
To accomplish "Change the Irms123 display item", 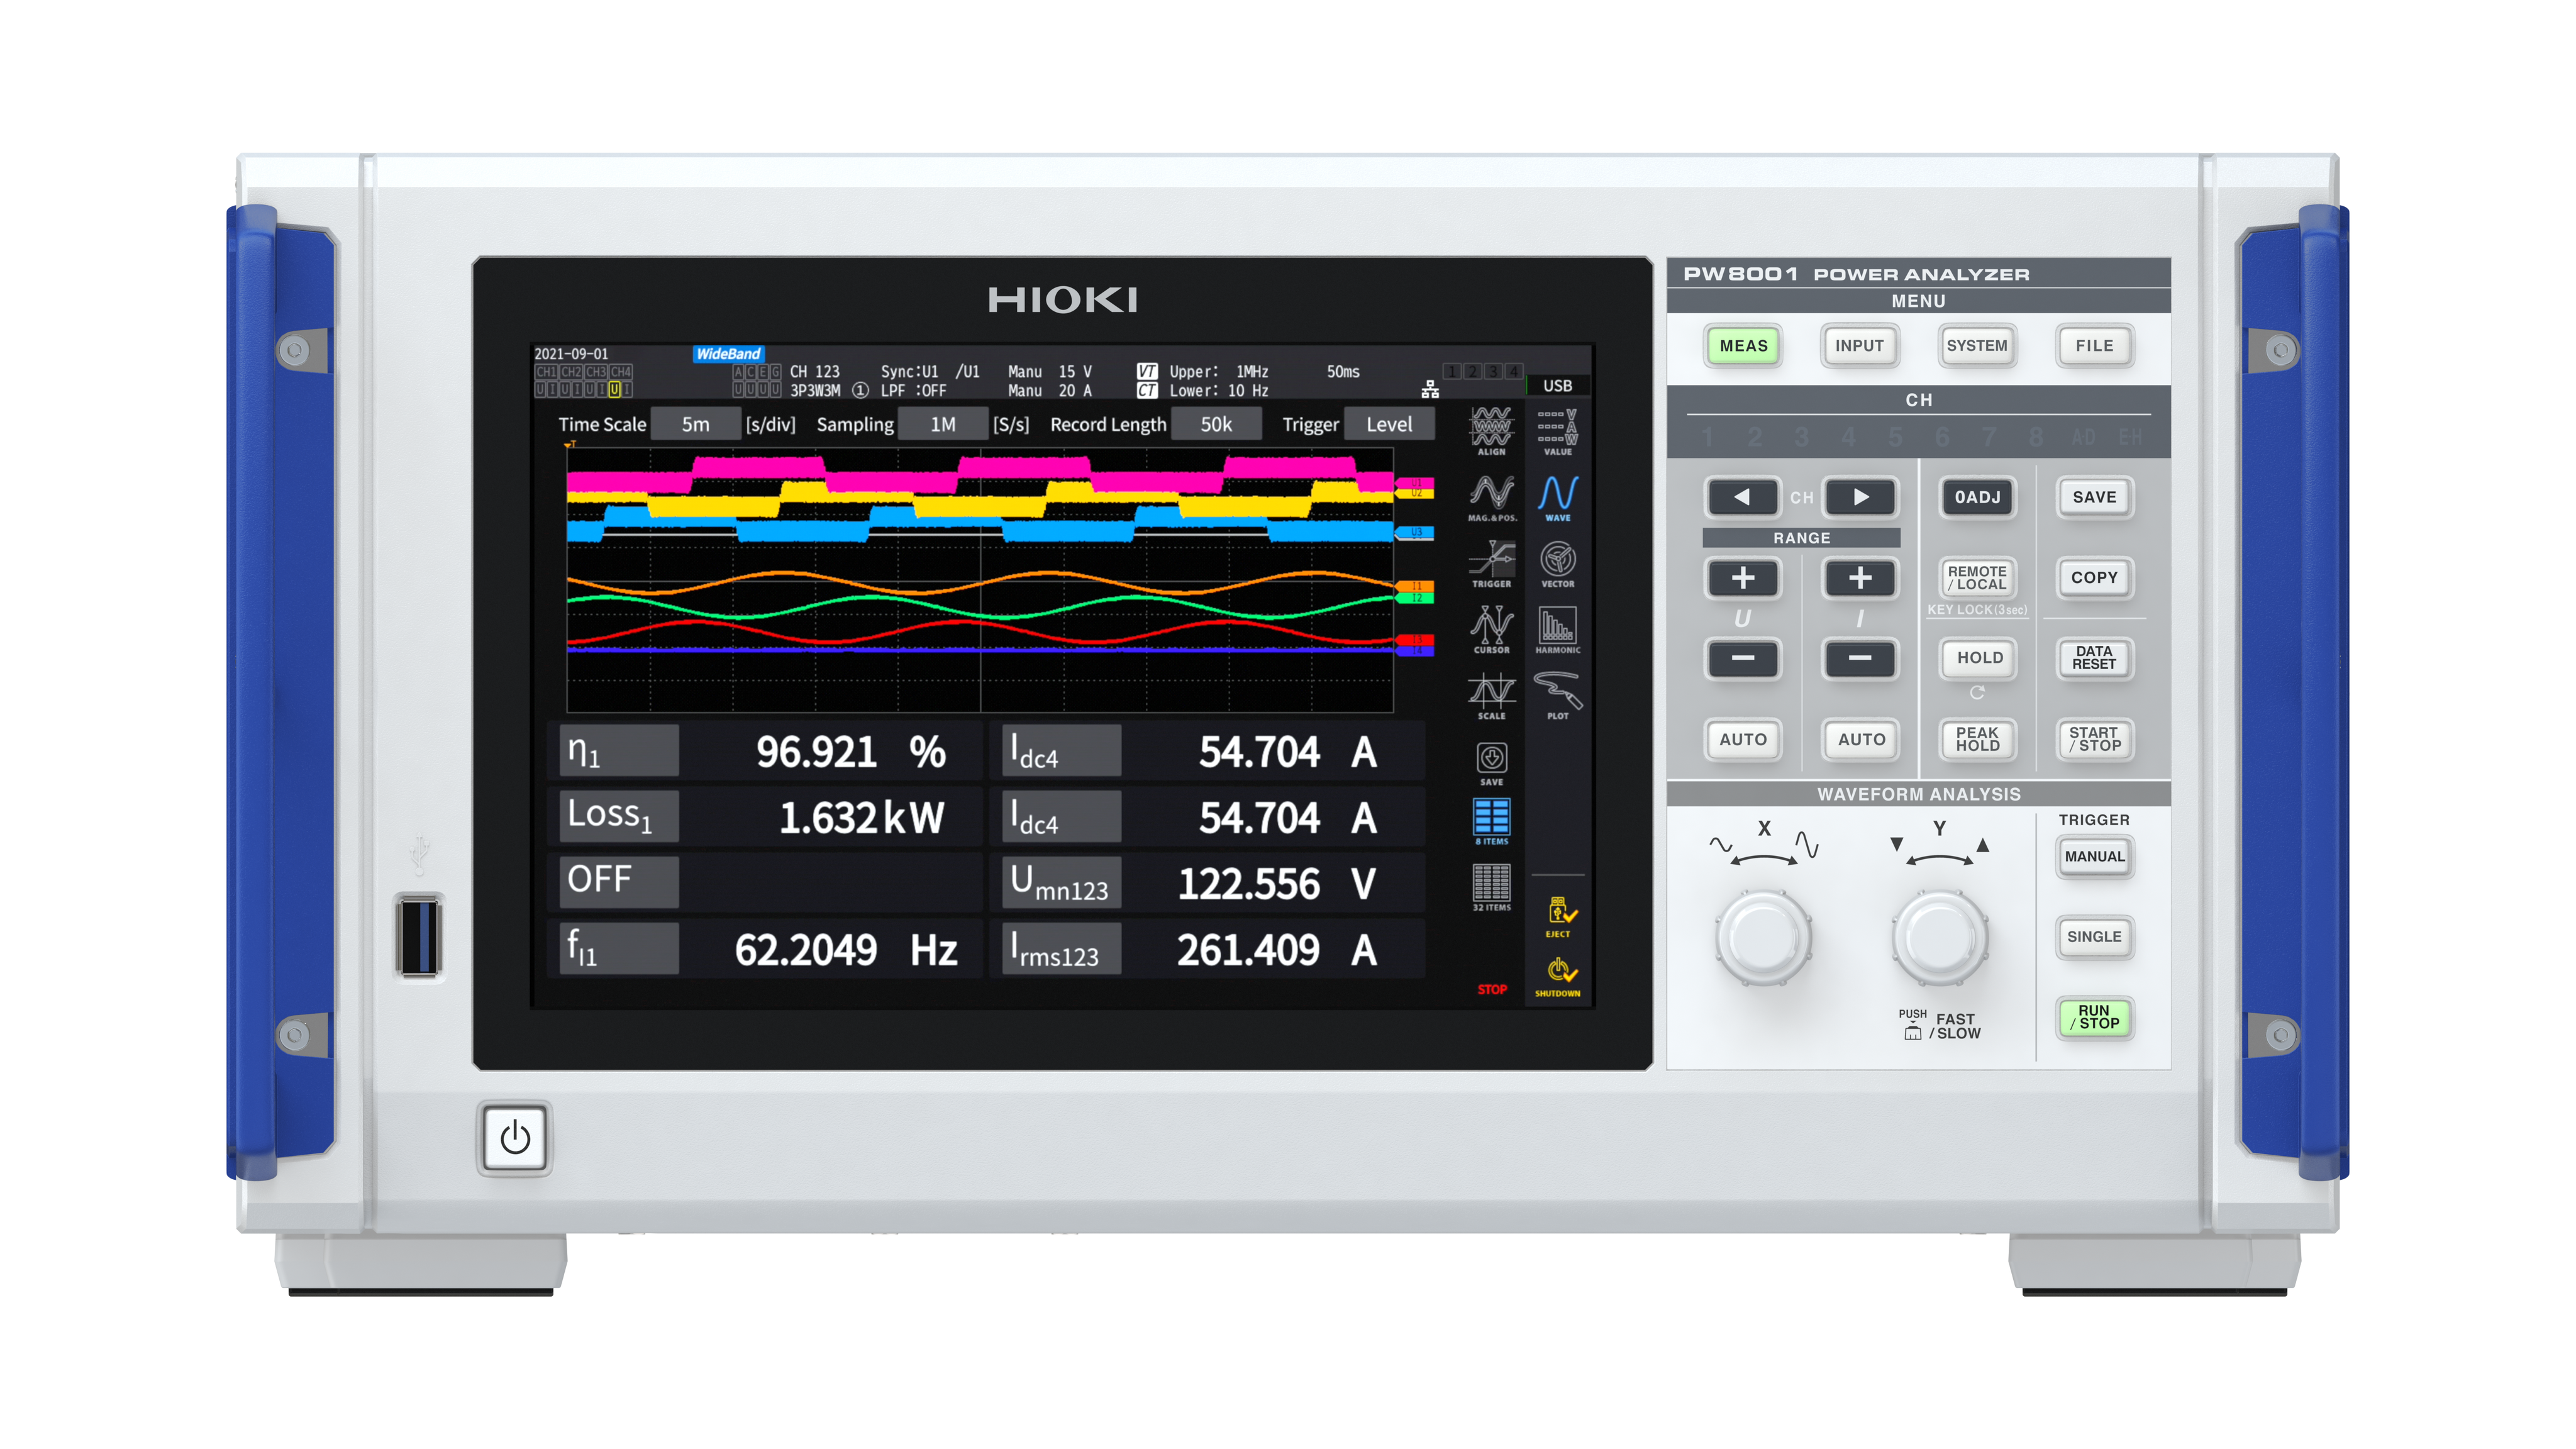I will click(1061, 948).
